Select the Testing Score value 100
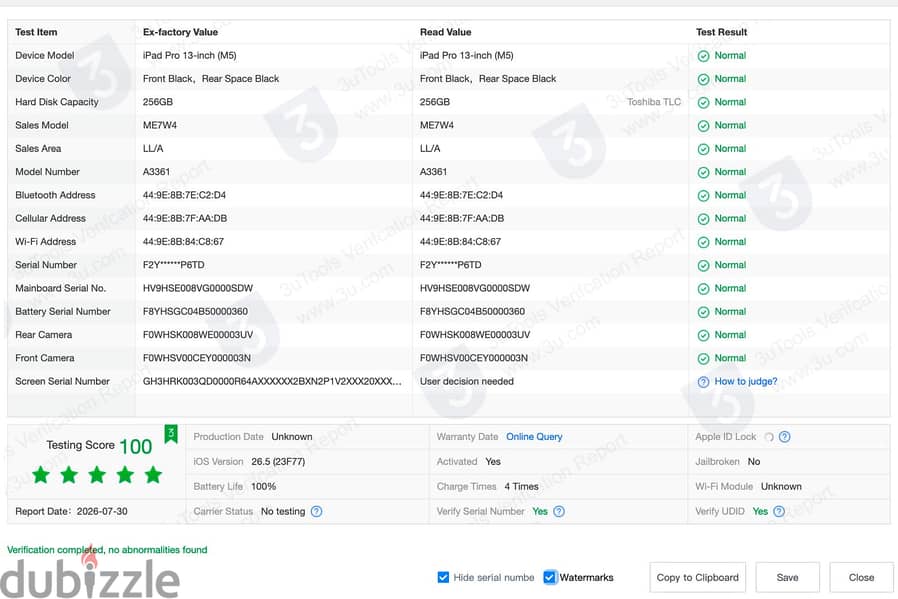 [136, 447]
